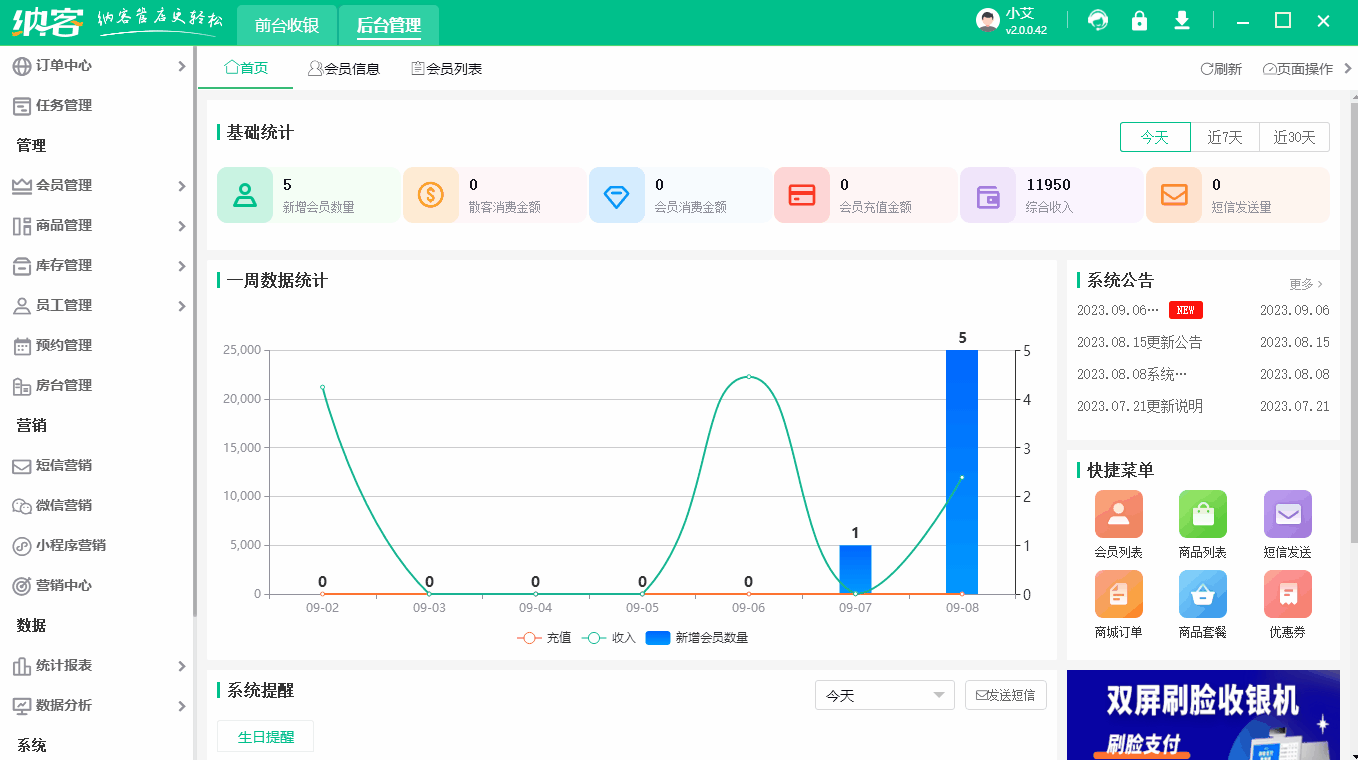1358x760 pixels.
Task: Open the 今天 dropdown in 系统提醒
Action: click(884, 694)
